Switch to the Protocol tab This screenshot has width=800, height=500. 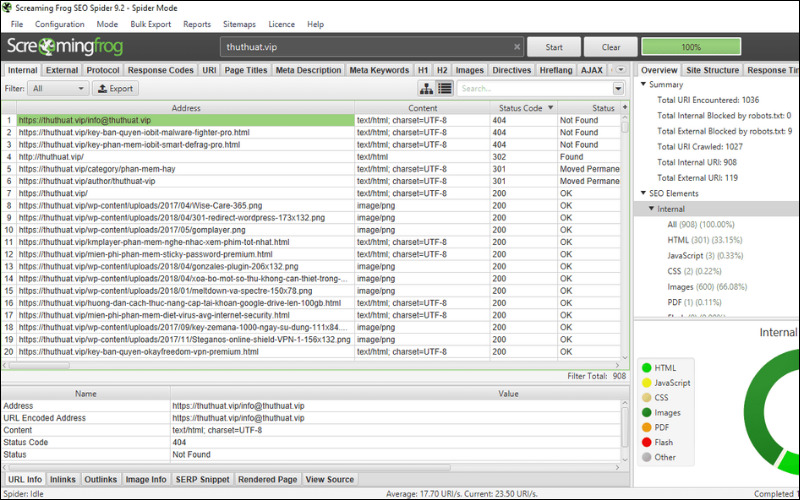[x=103, y=70]
